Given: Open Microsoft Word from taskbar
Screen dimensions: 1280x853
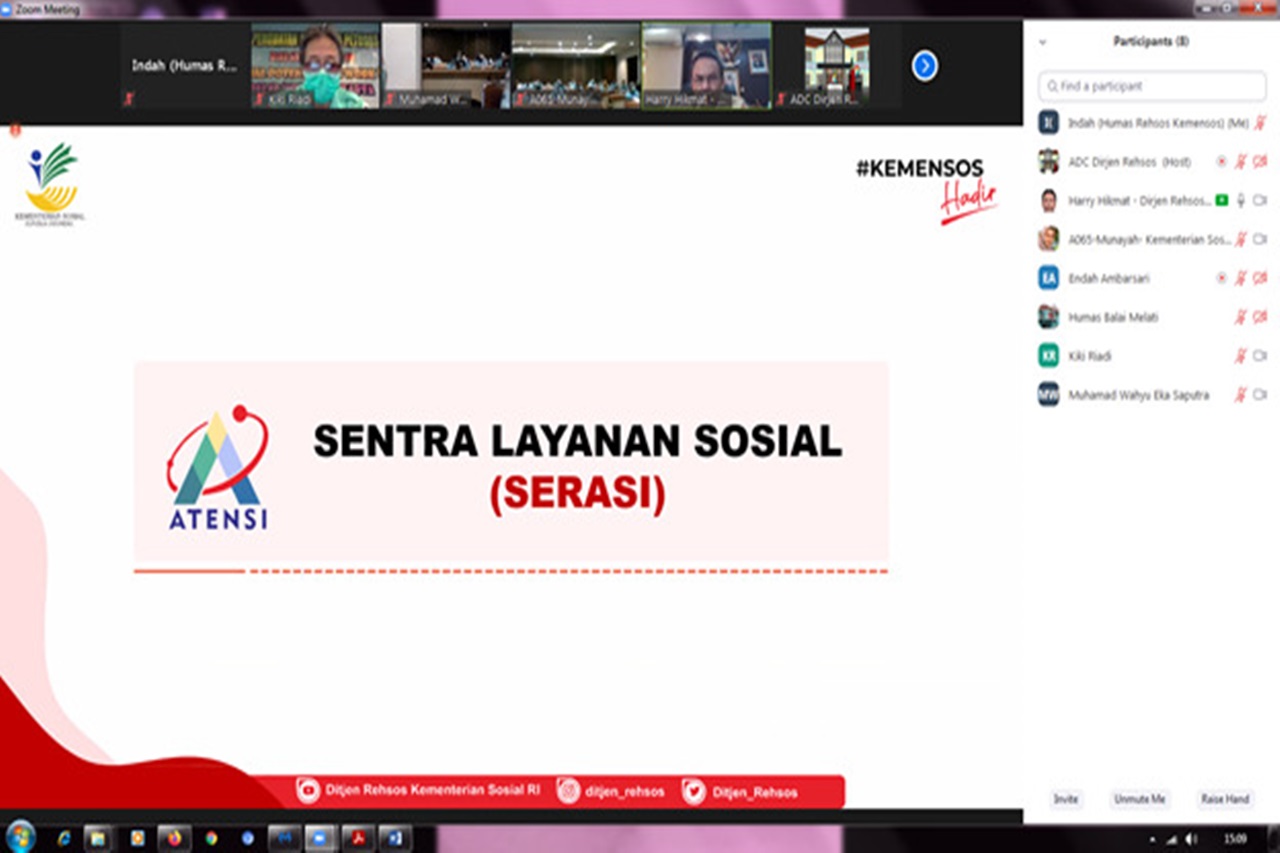Looking at the screenshot, I should (x=394, y=838).
